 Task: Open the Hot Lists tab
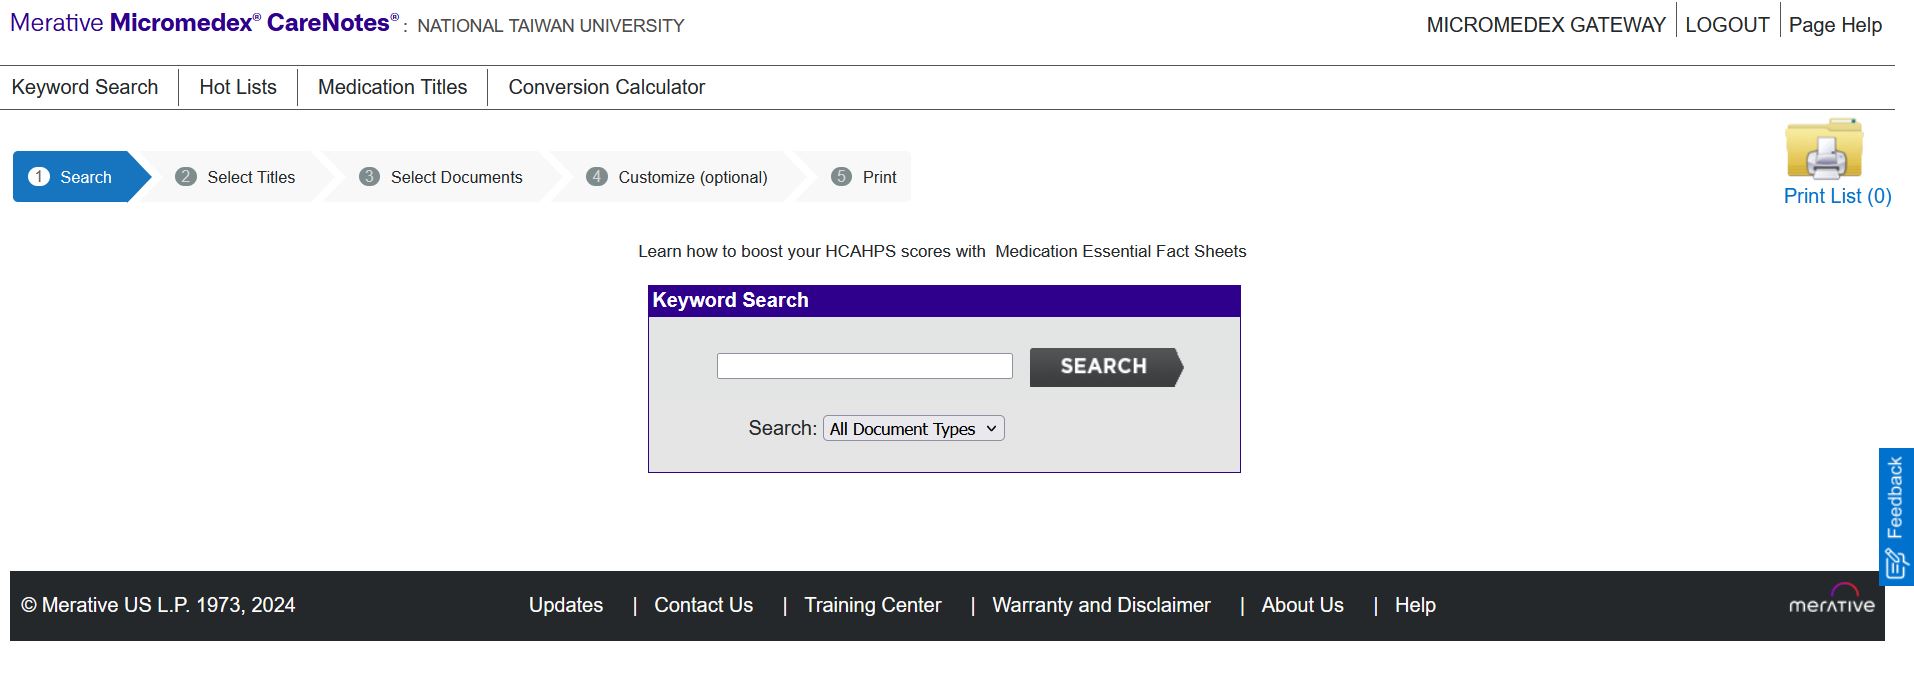click(x=238, y=87)
